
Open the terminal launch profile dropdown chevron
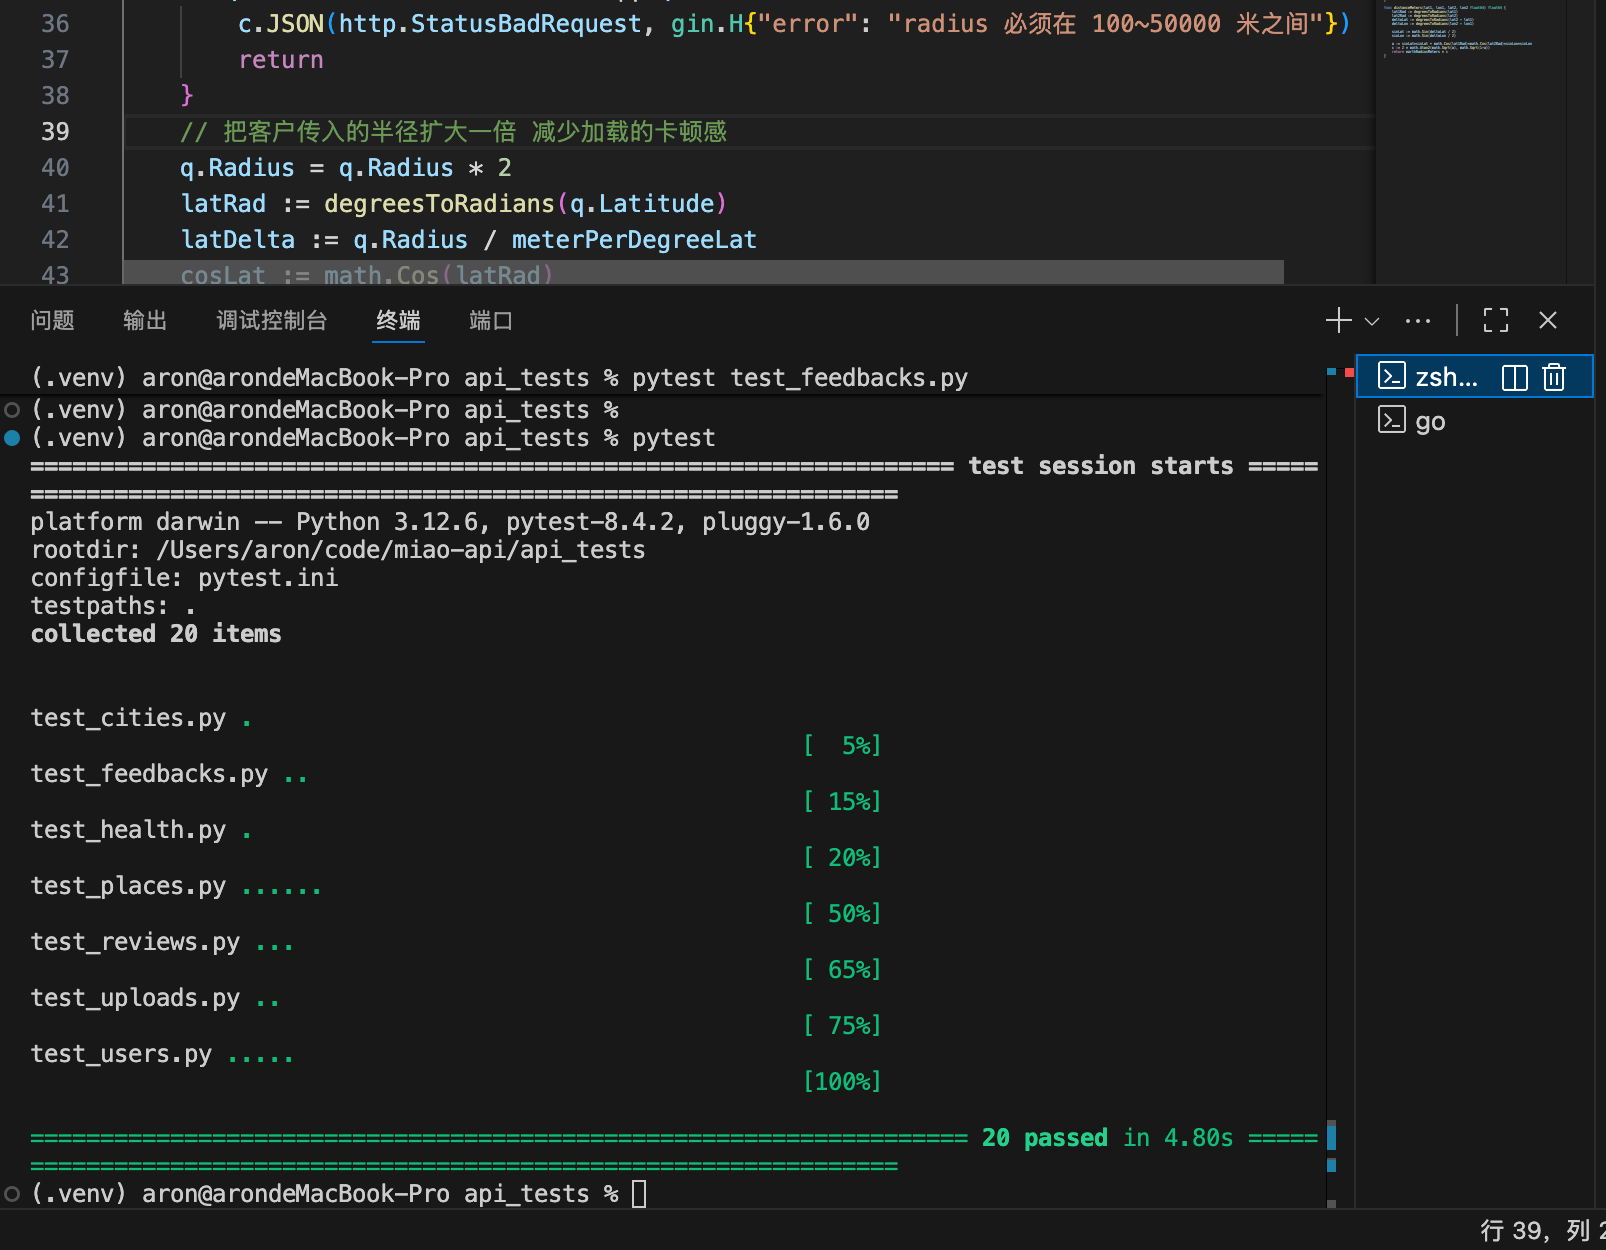pos(1372,321)
